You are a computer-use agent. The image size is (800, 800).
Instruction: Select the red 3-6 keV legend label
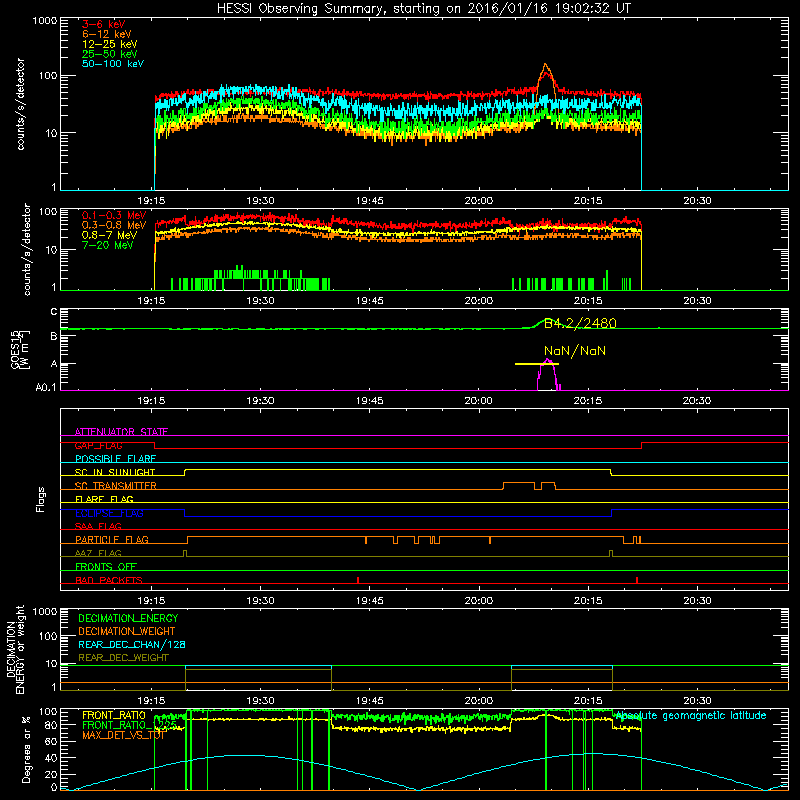[104, 24]
